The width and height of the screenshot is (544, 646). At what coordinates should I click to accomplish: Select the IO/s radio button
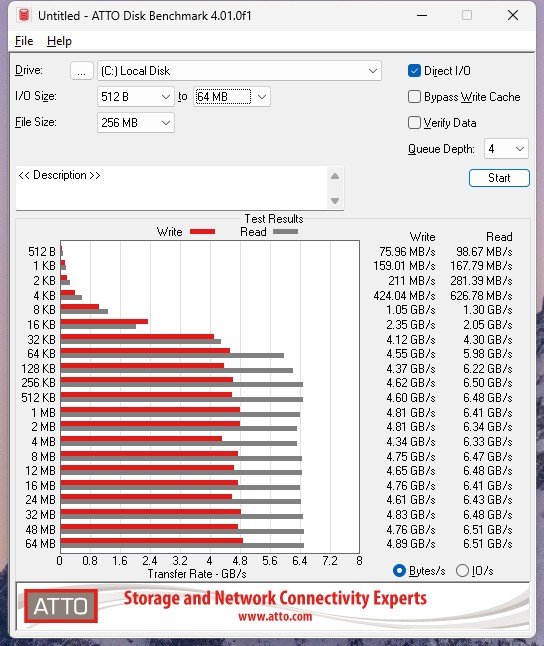coord(462,571)
